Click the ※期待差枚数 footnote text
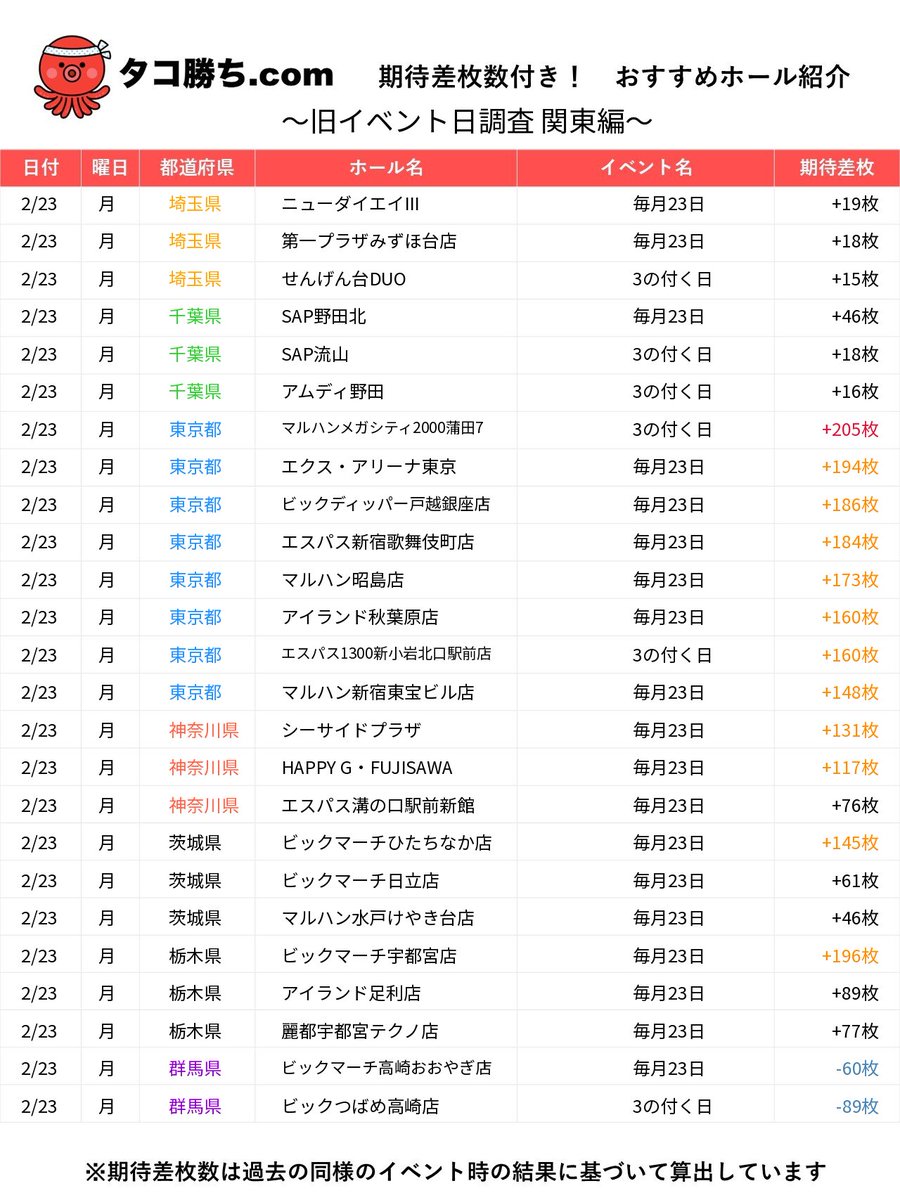 pyautogui.click(x=457, y=1170)
